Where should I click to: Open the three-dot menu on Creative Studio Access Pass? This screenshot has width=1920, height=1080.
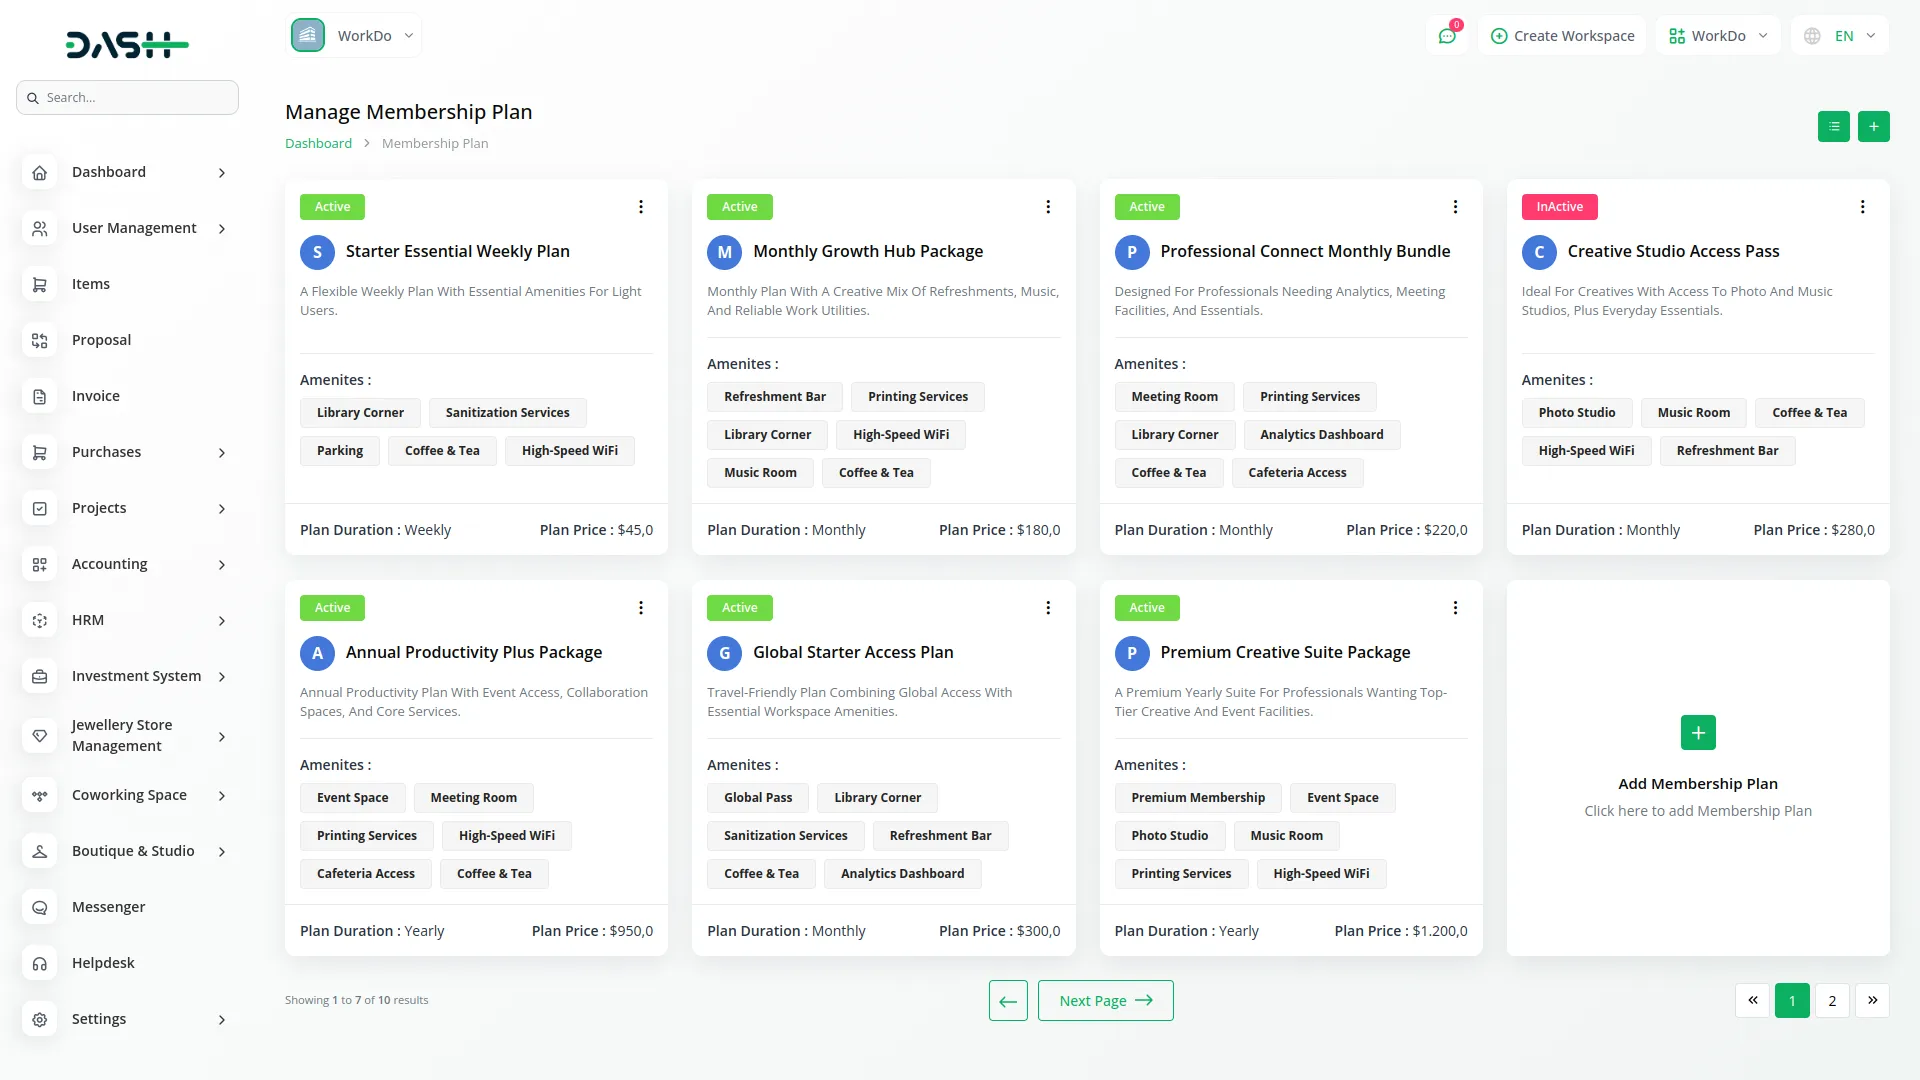coord(1862,207)
